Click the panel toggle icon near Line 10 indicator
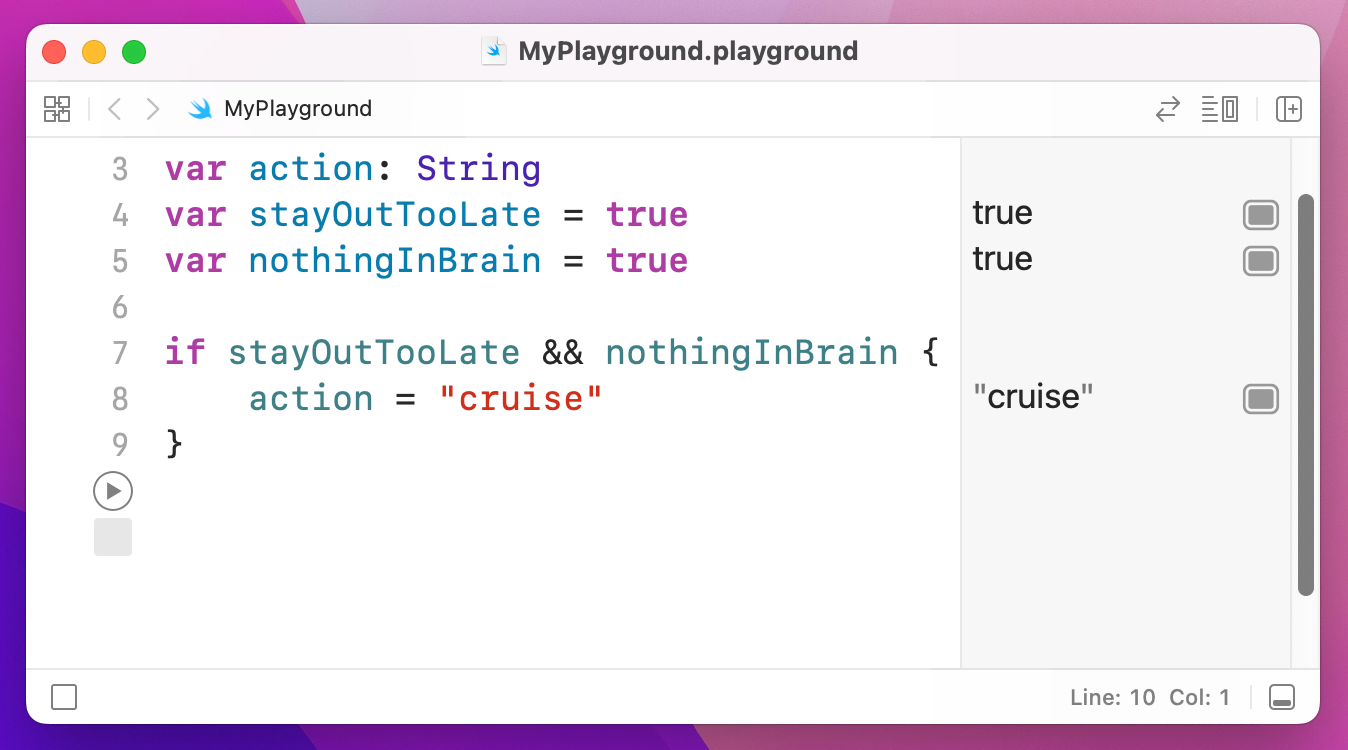Viewport: 1348px width, 750px height. tap(1281, 697)
